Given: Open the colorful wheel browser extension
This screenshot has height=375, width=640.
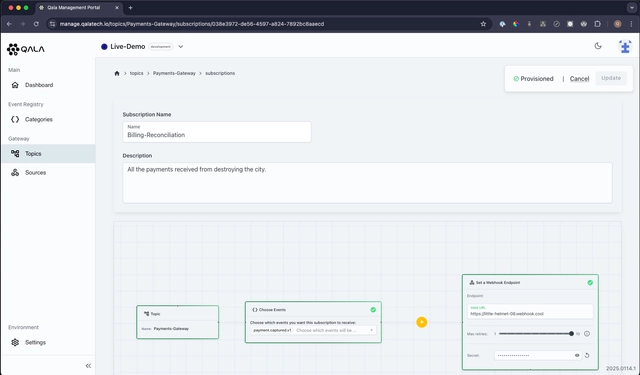Looking at the screenshot, I should pos(516,24).
